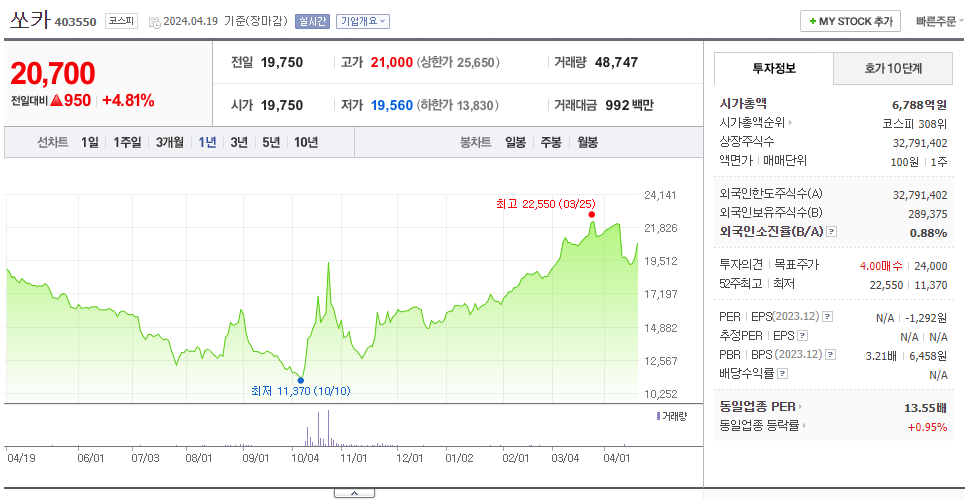Select the 1주일 line chart period
The width and height of the screenshot is (968, 500).
tap(127, 143)
